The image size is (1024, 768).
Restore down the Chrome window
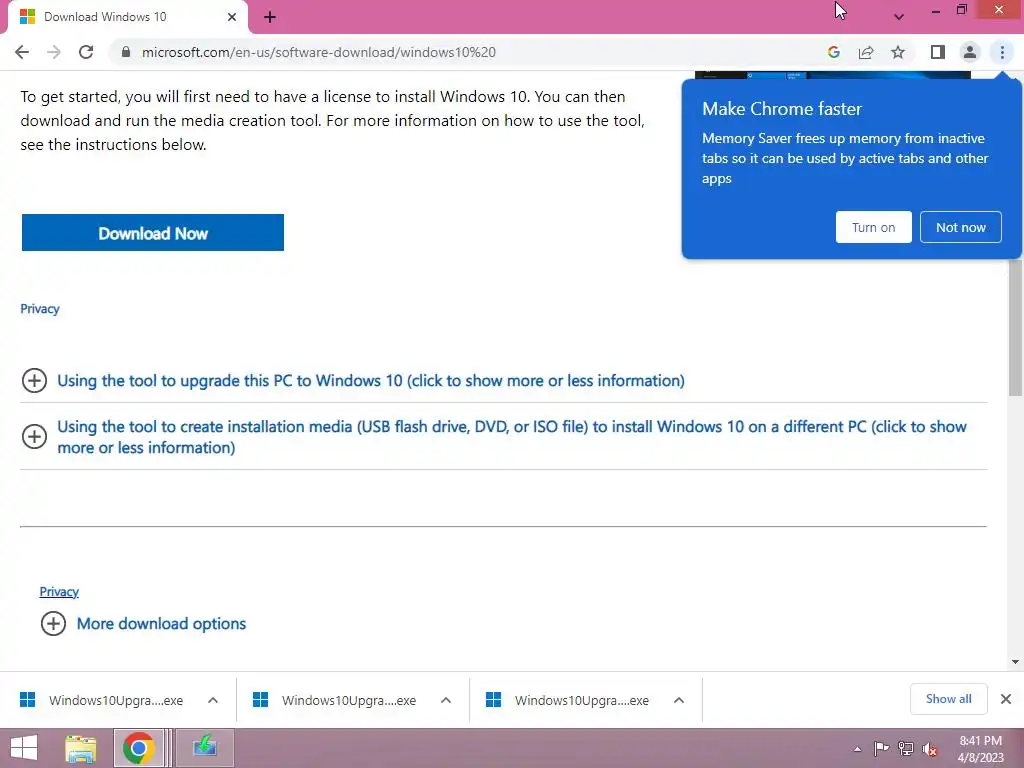coord(961,10)
